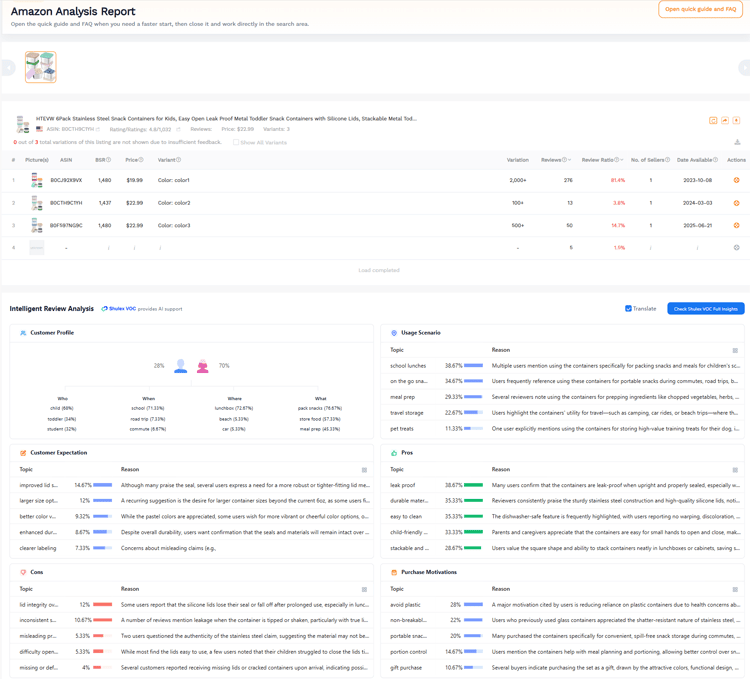Click female customer profile icon
750x679 pixels.
tap(203, 366)
